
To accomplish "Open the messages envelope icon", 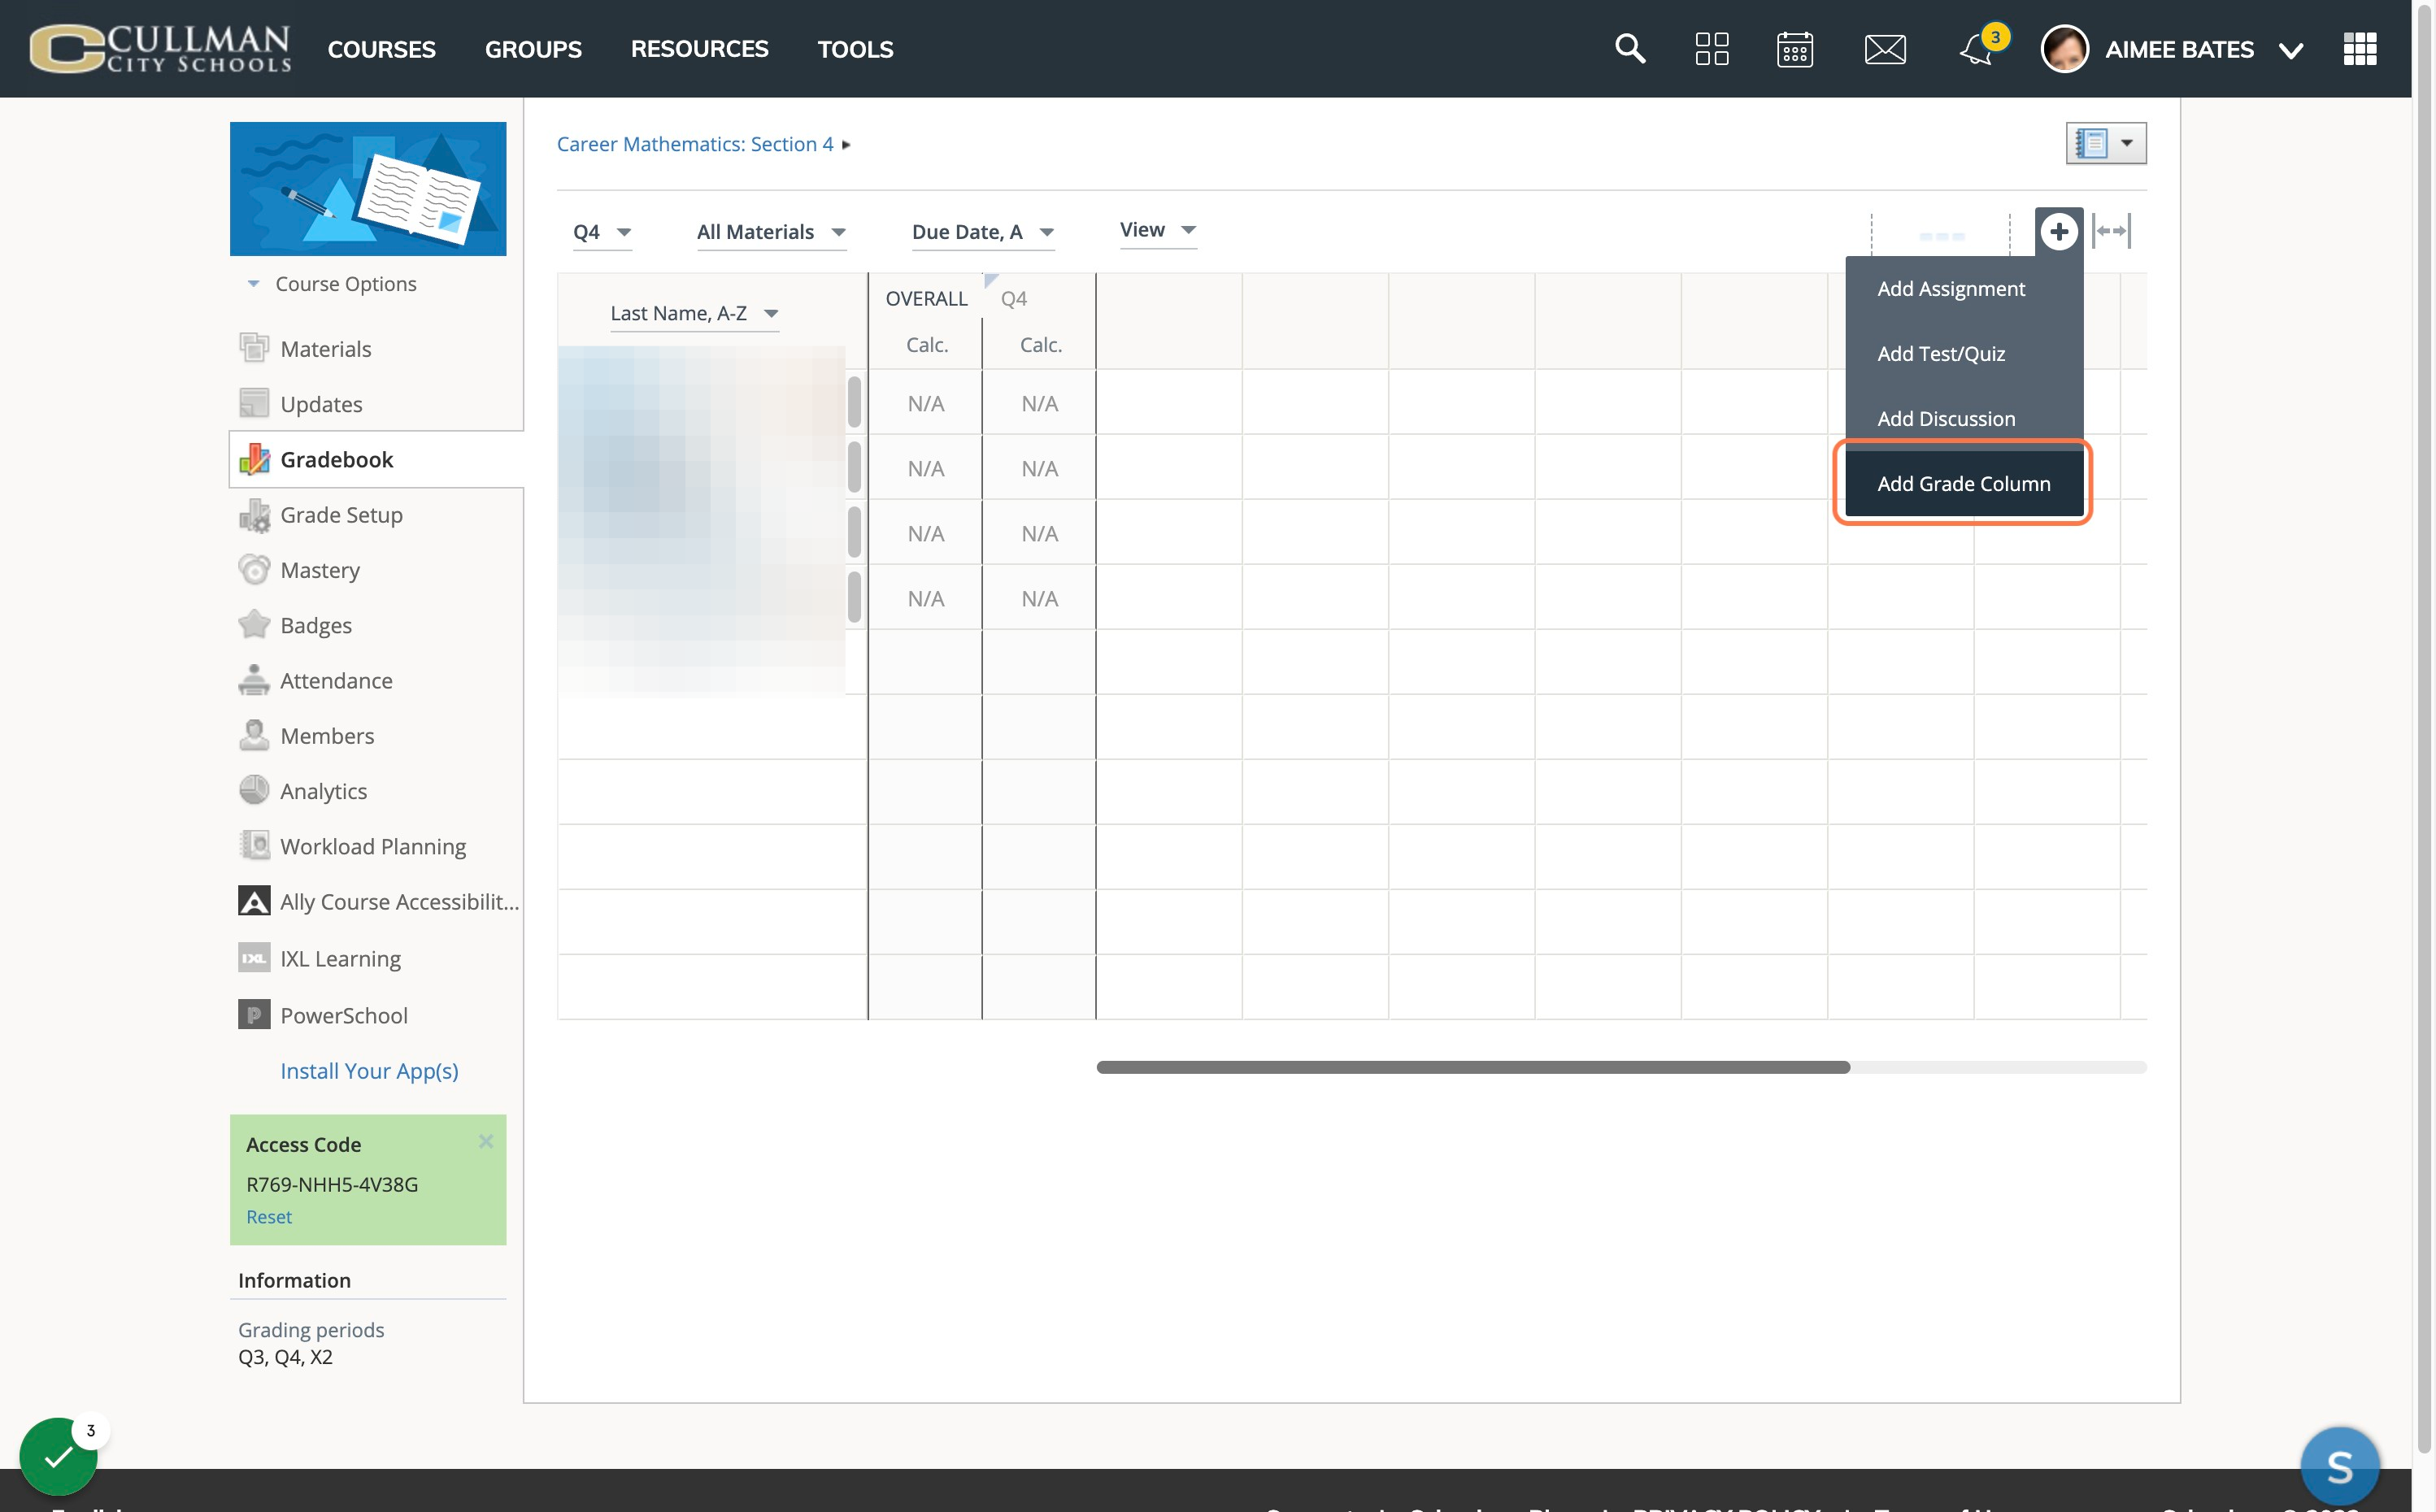I will (x=1885, y=48).
